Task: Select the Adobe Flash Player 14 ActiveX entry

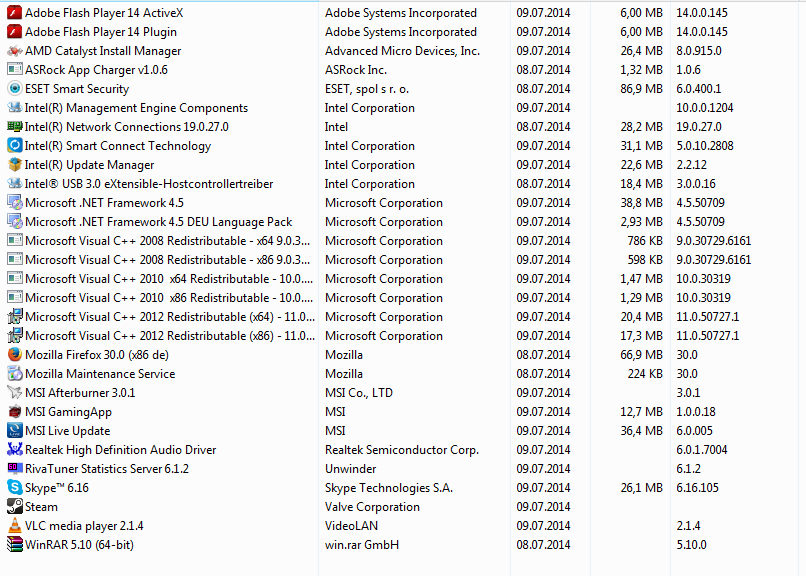Action: pyautogui.click(x=104, y=13)
